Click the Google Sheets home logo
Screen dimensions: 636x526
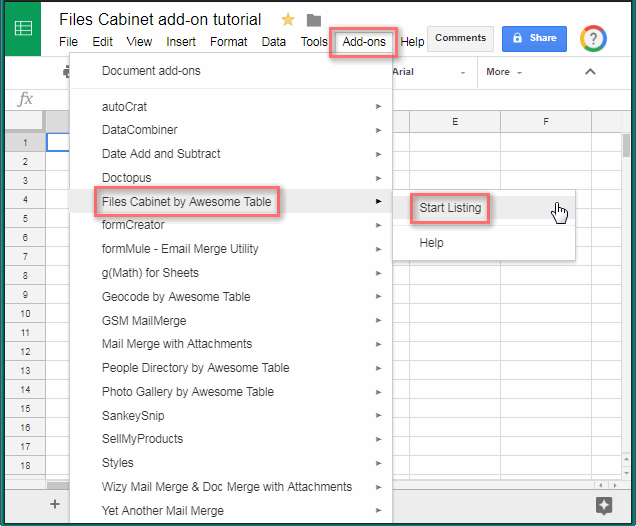click(x=23, y=30)
